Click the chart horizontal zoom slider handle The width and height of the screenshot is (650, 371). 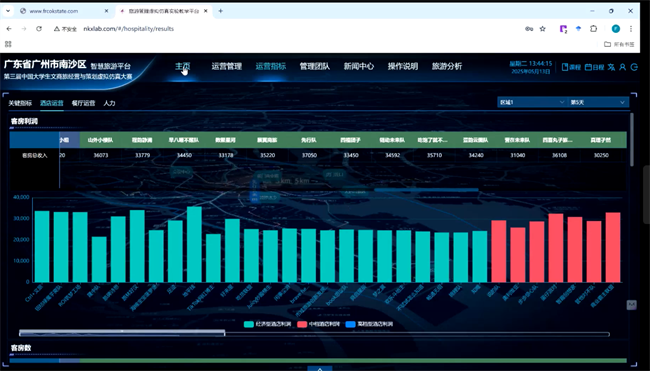pos(122,333)
